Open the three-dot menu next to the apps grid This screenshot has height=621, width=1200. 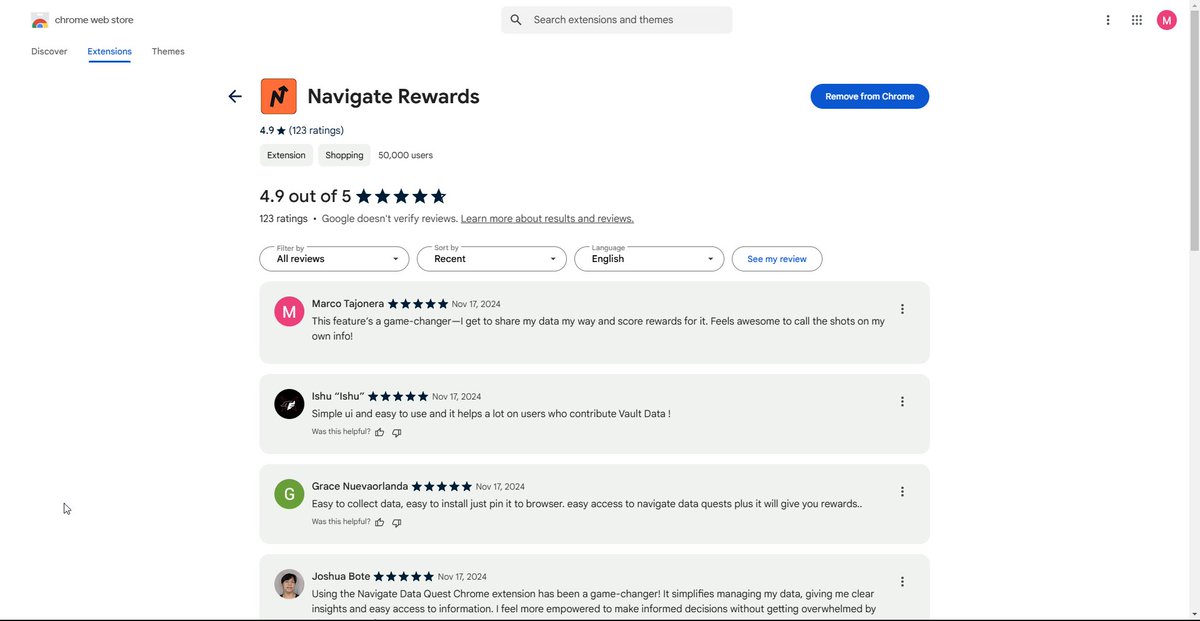pyautogui.click(x=1107, y=19)
